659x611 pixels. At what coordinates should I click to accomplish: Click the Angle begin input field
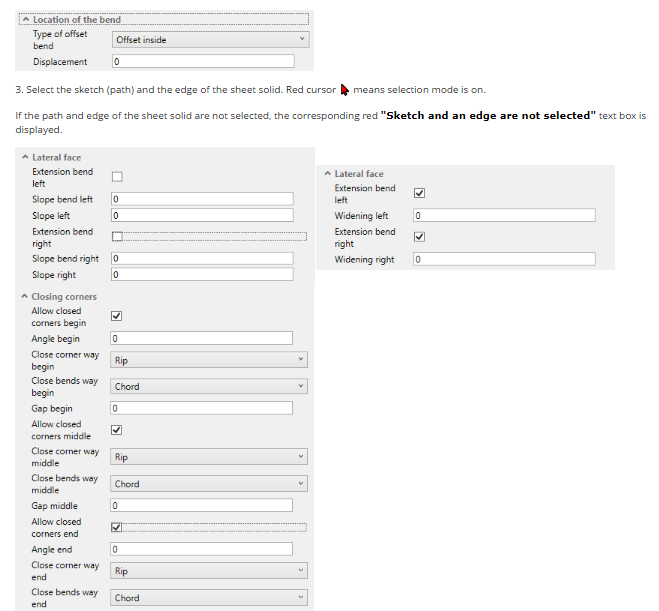(202, 339)
